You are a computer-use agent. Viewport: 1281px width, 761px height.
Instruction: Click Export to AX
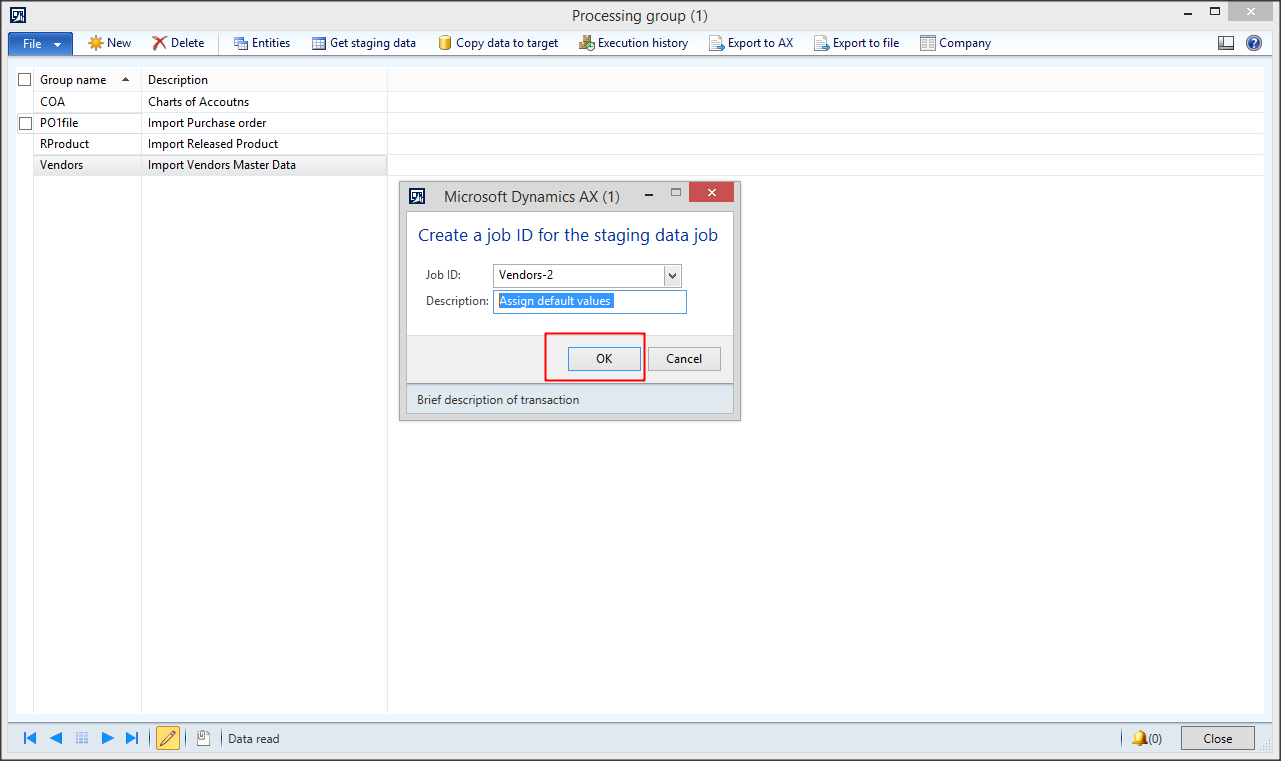pos(751,43)
